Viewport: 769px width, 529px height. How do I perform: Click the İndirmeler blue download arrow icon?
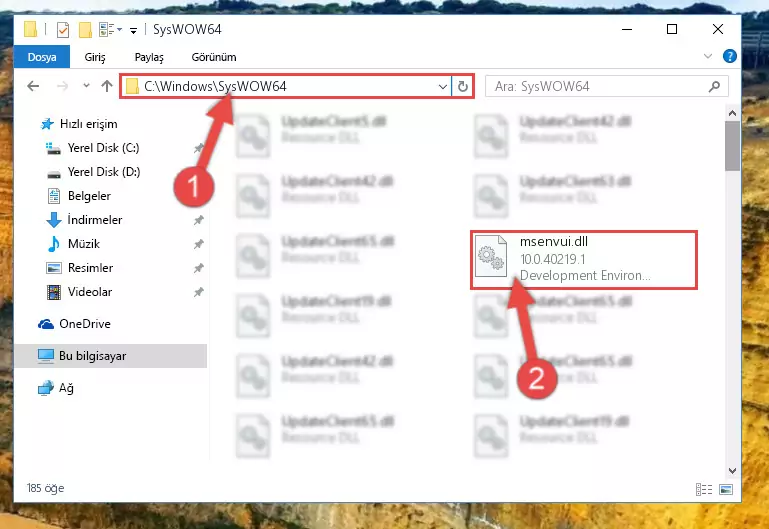[x=53, y=220]
